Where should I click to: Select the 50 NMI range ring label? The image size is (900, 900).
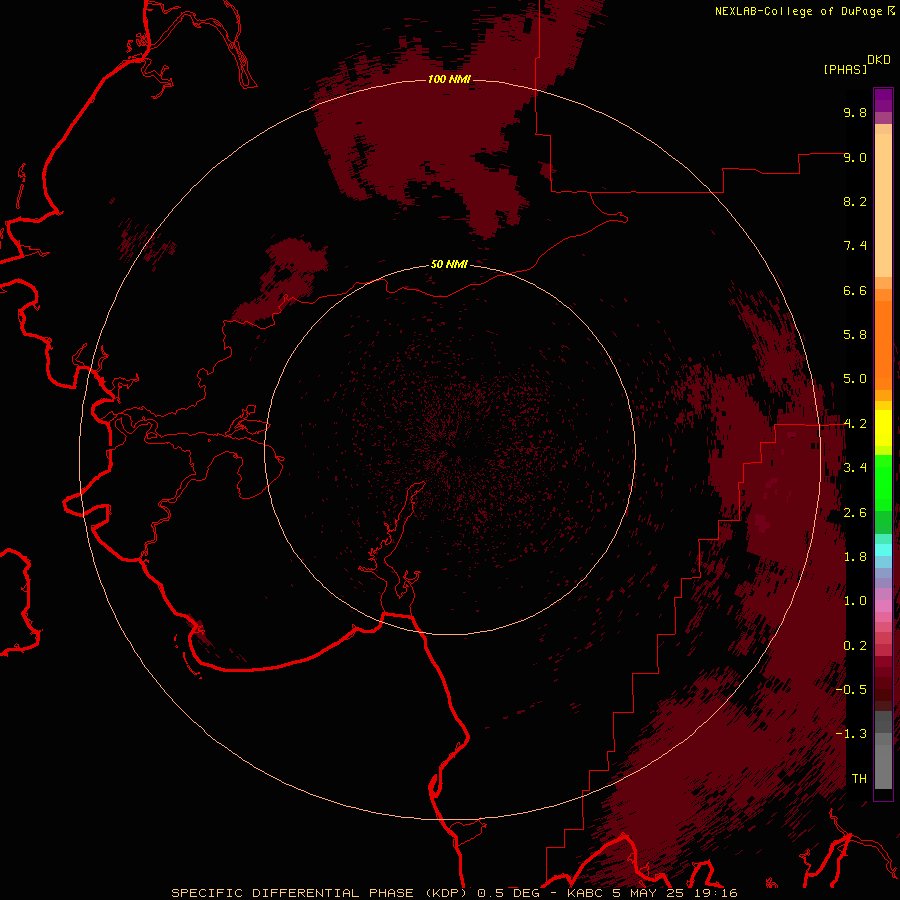pos(449,264)
